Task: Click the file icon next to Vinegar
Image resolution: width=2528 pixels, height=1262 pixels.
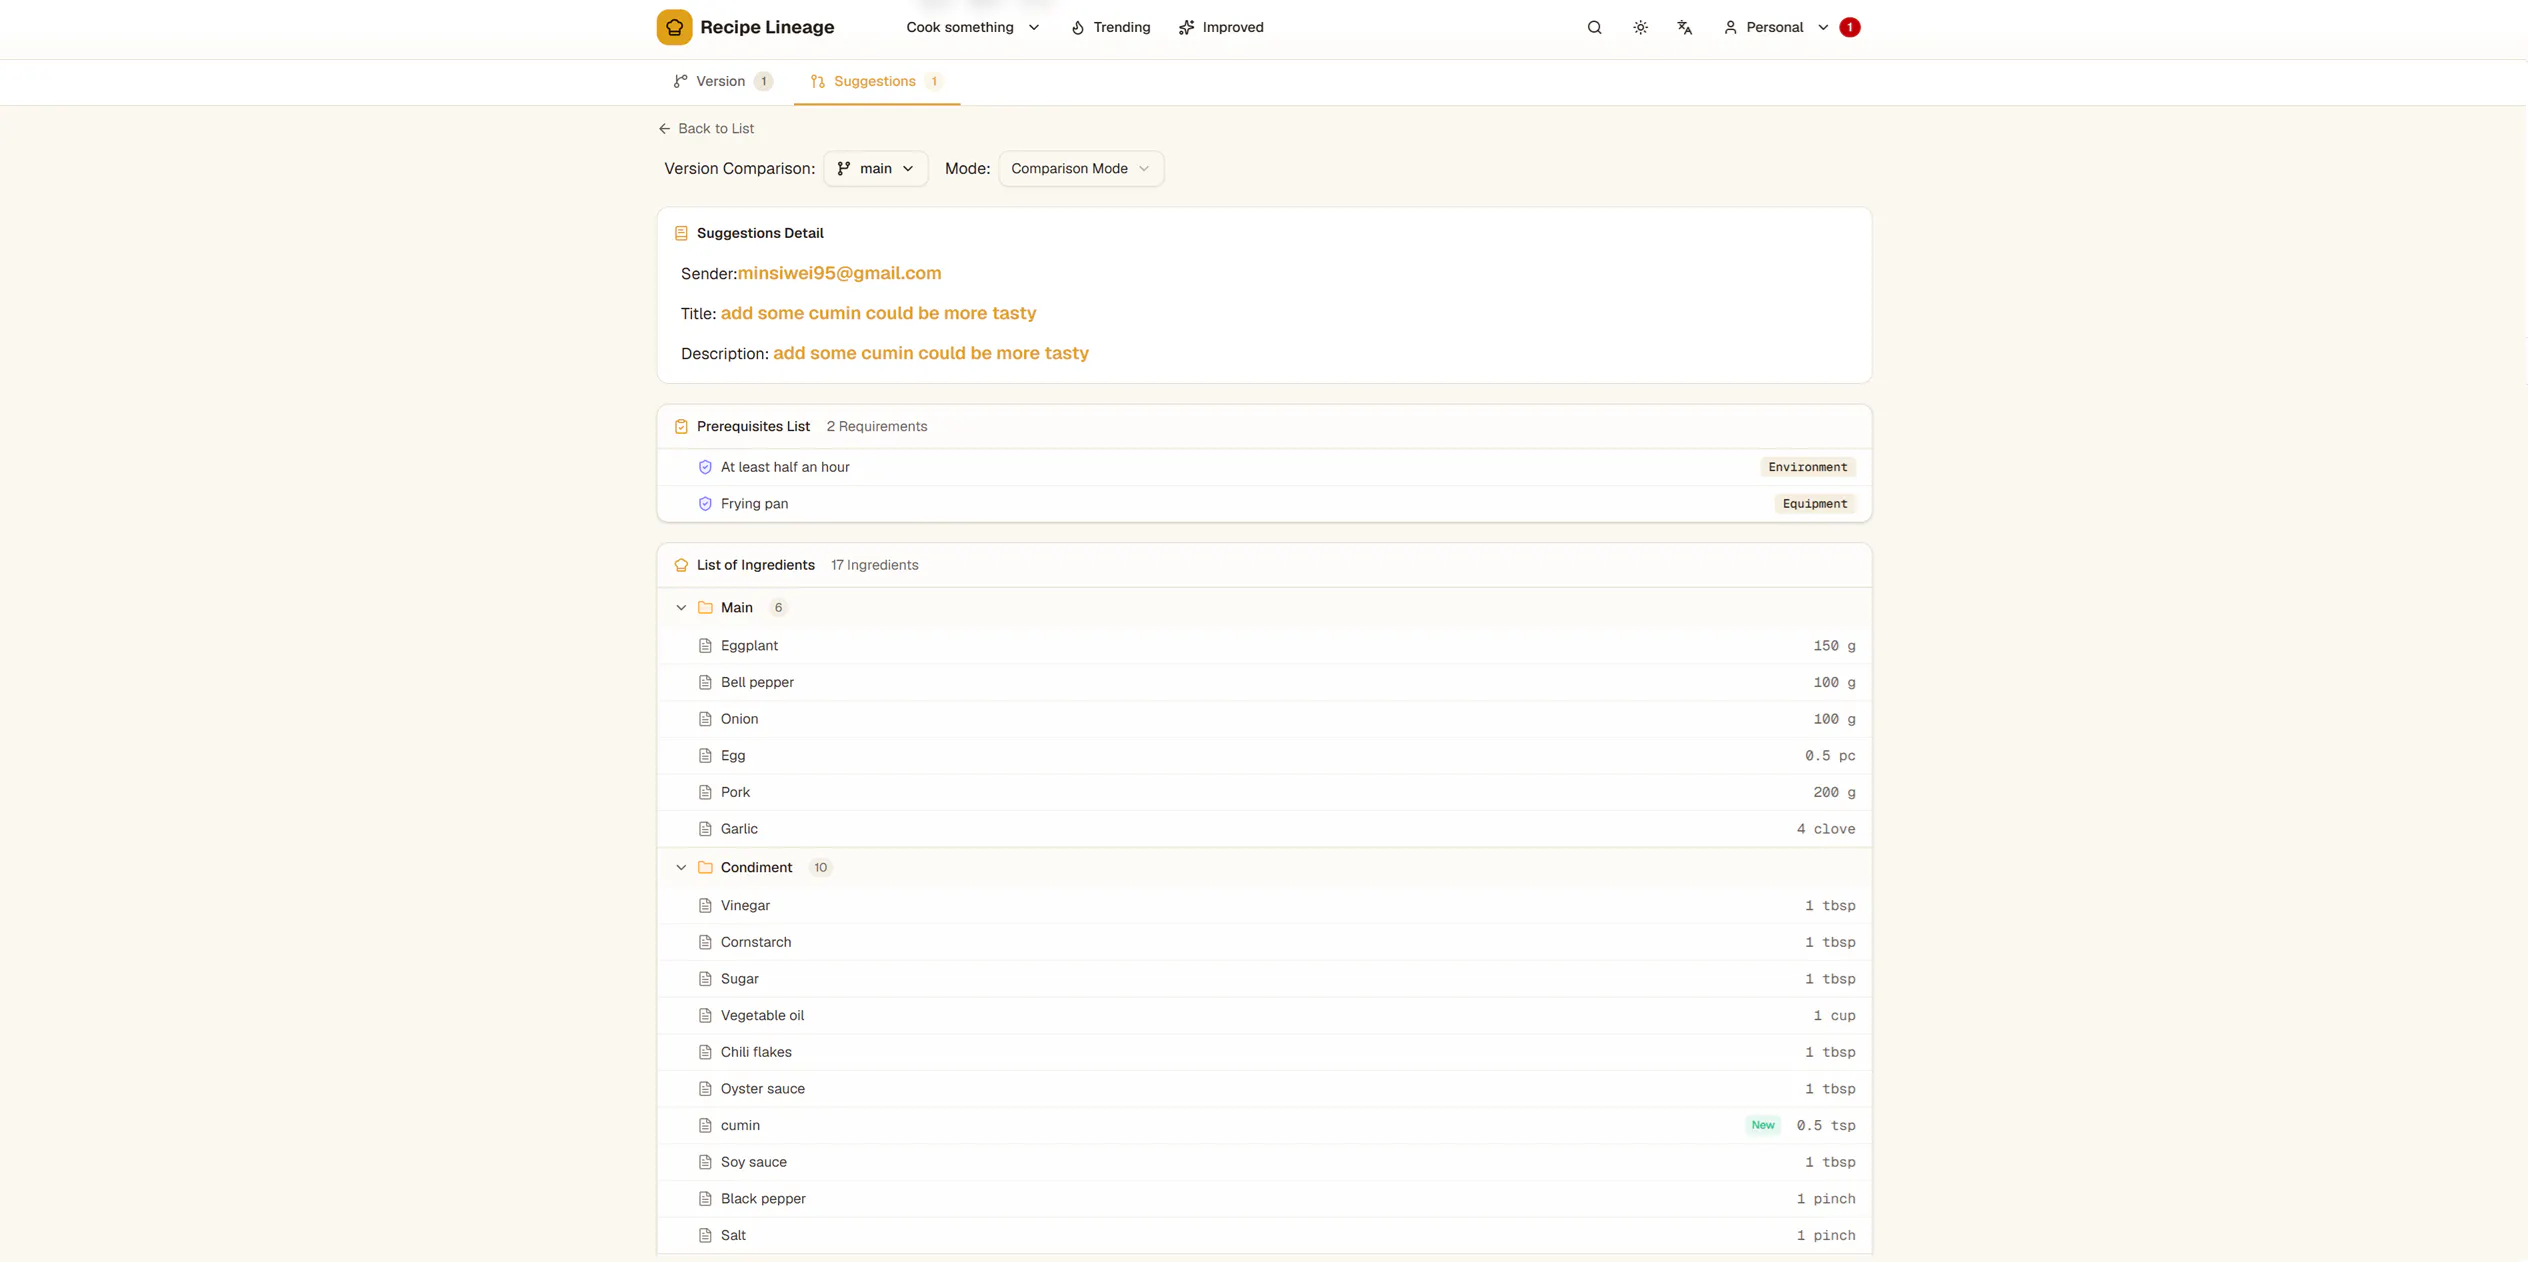Action: [705, 906]
